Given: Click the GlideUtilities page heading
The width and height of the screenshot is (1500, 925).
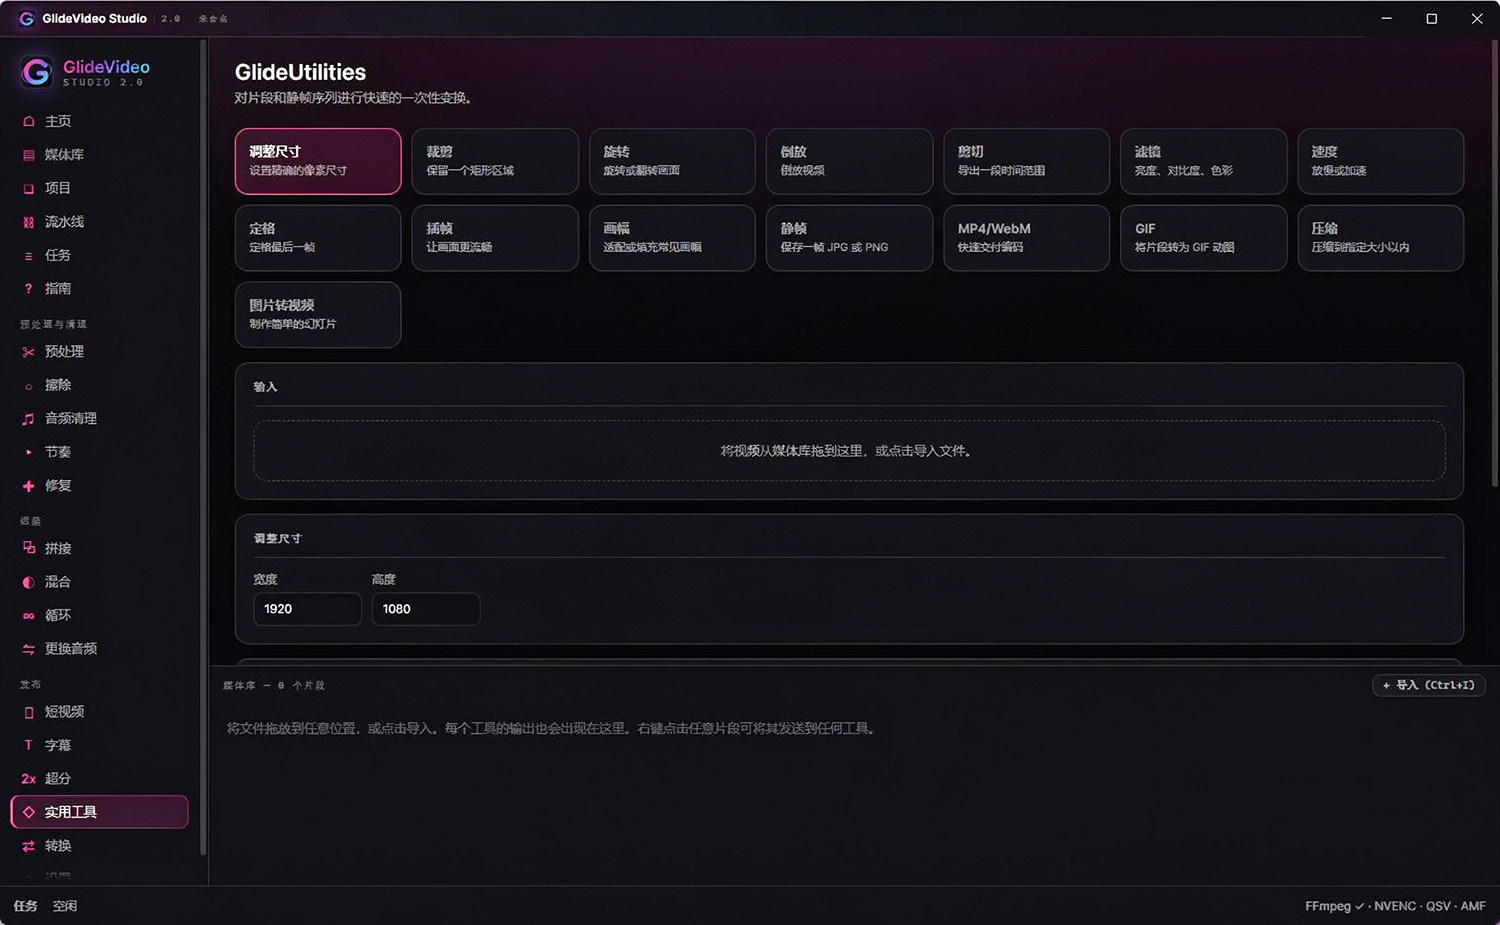Looking at the screenshot, I should [300, 72].
